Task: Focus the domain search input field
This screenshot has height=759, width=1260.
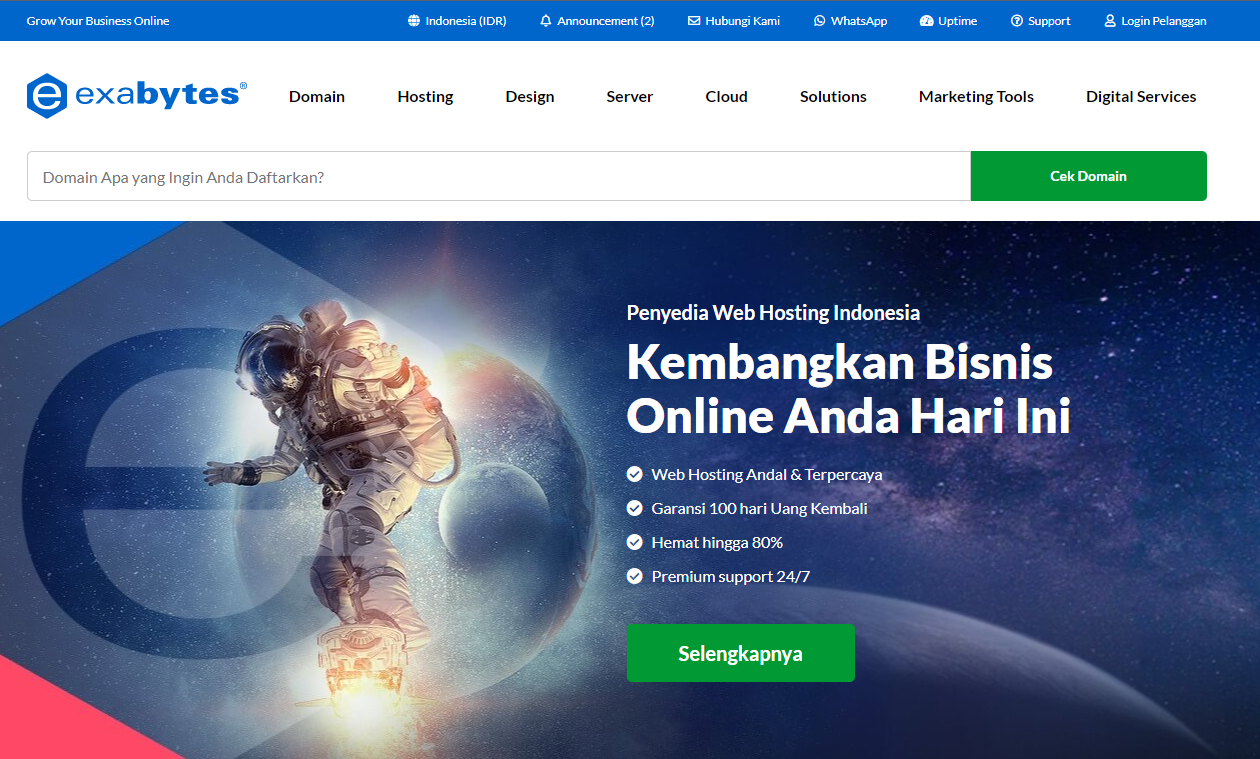Action: [499, 176]
